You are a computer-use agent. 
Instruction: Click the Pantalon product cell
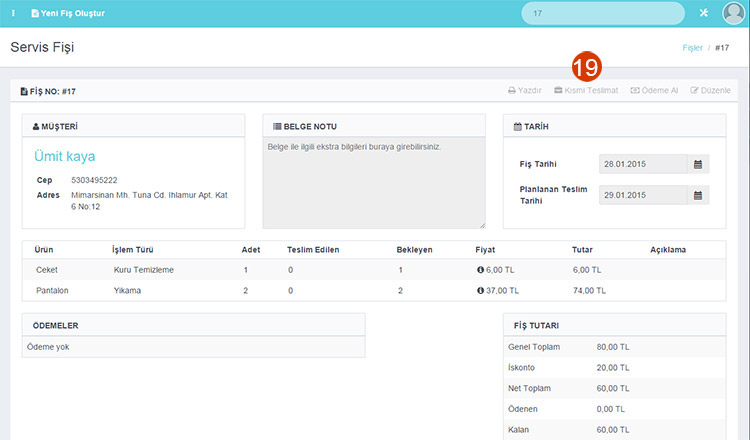pyautogui.click(x=52, y=290)
